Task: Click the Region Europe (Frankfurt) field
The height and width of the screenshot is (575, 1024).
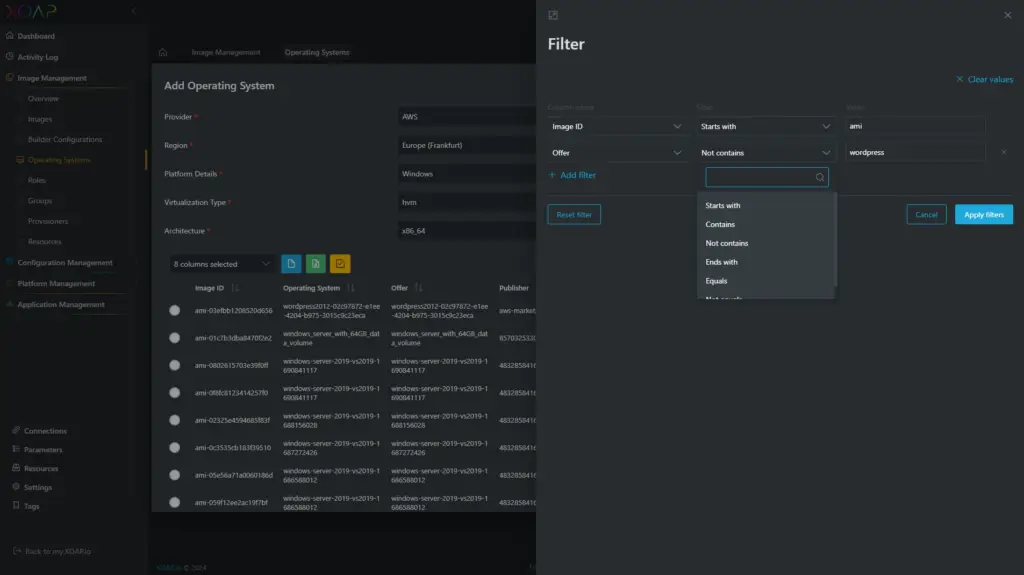Action: [x=467, y=146]
